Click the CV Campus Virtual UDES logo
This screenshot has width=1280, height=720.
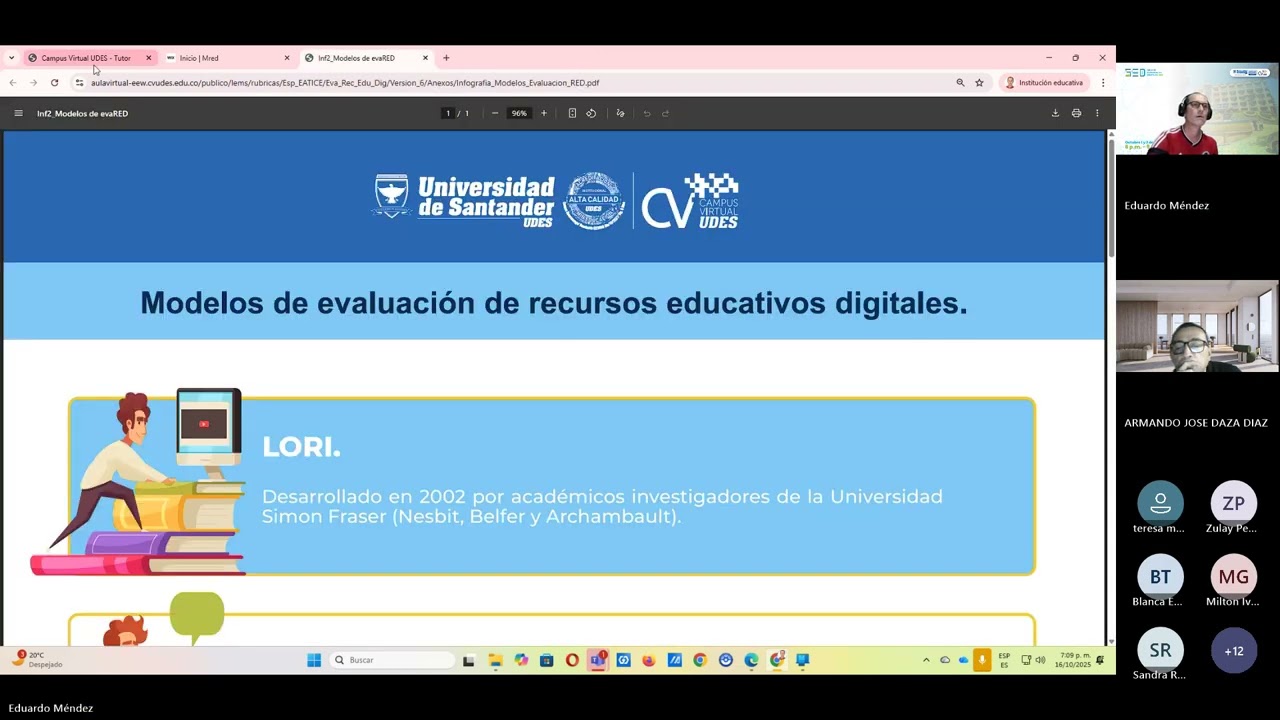(690, 200)
